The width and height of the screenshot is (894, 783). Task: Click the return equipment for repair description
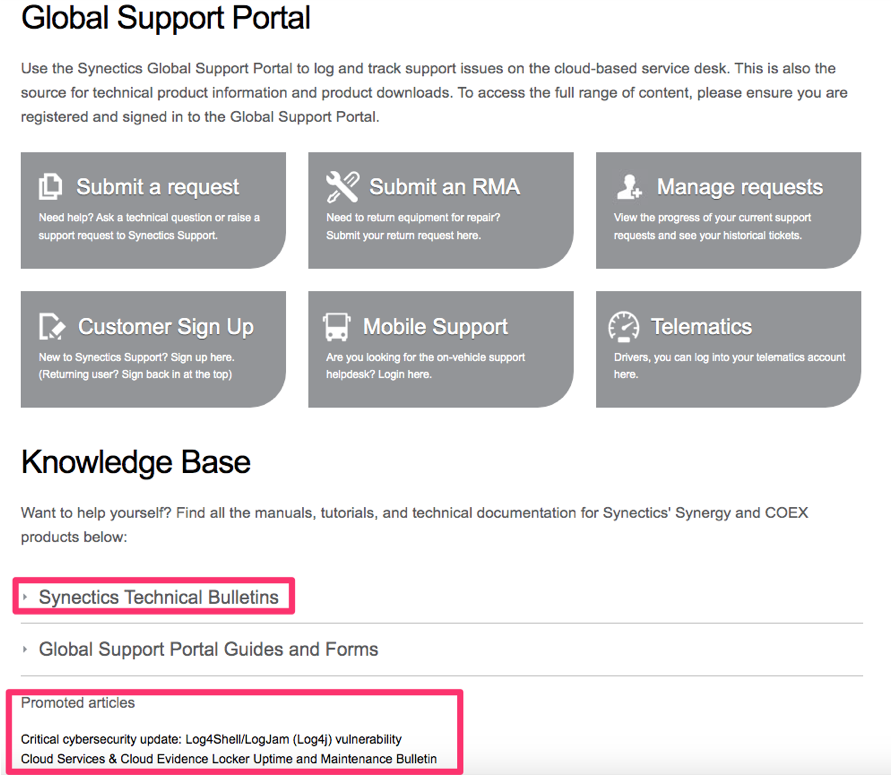click(x=413, y=226)
